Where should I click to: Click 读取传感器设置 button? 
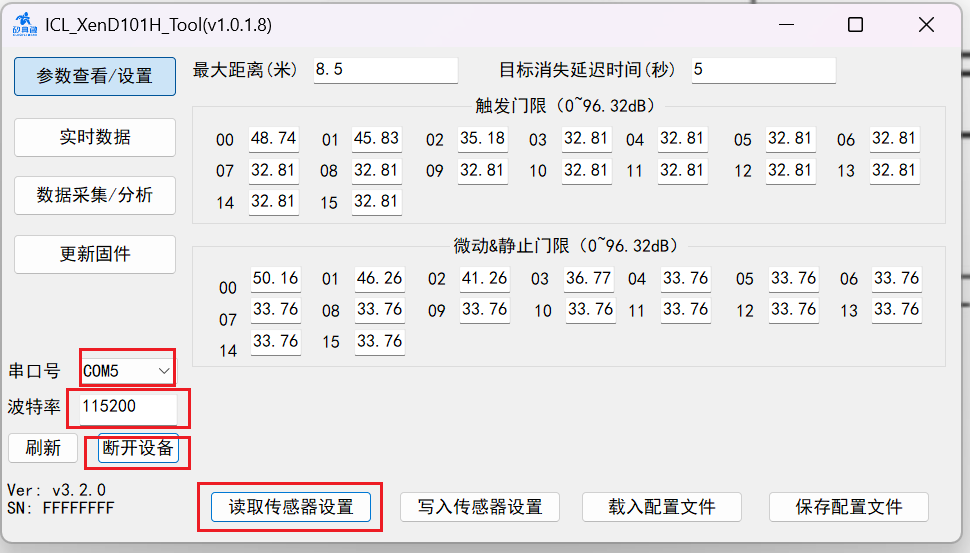(x=291, y=507)
